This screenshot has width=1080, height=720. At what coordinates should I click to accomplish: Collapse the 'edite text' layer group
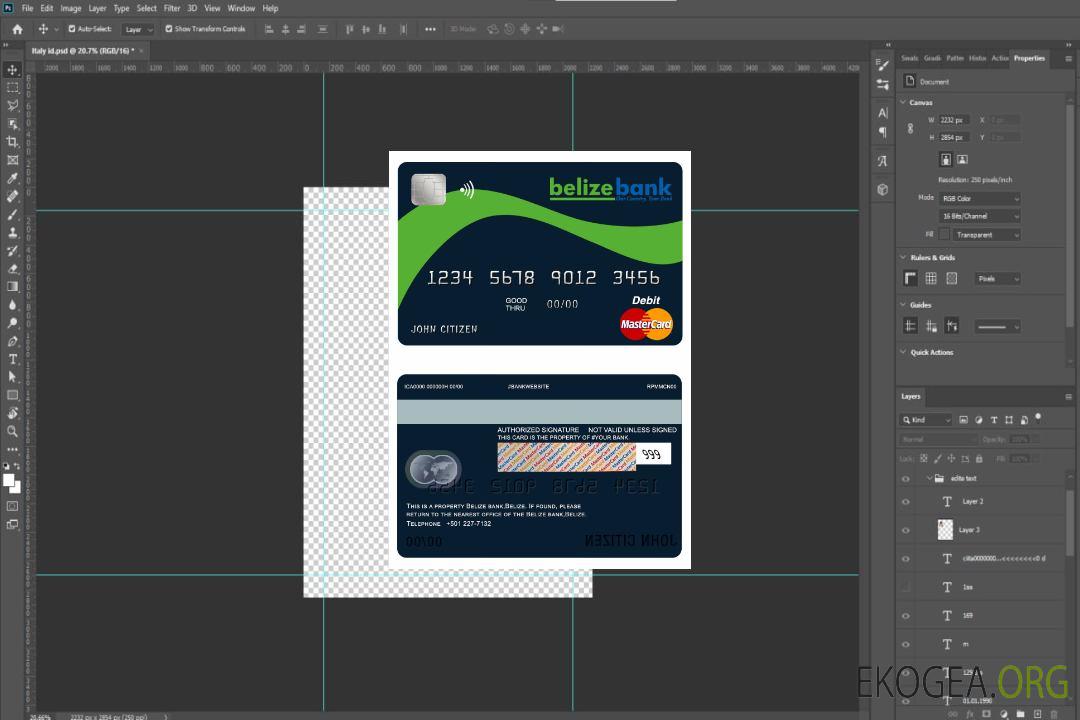coord(929,478)
